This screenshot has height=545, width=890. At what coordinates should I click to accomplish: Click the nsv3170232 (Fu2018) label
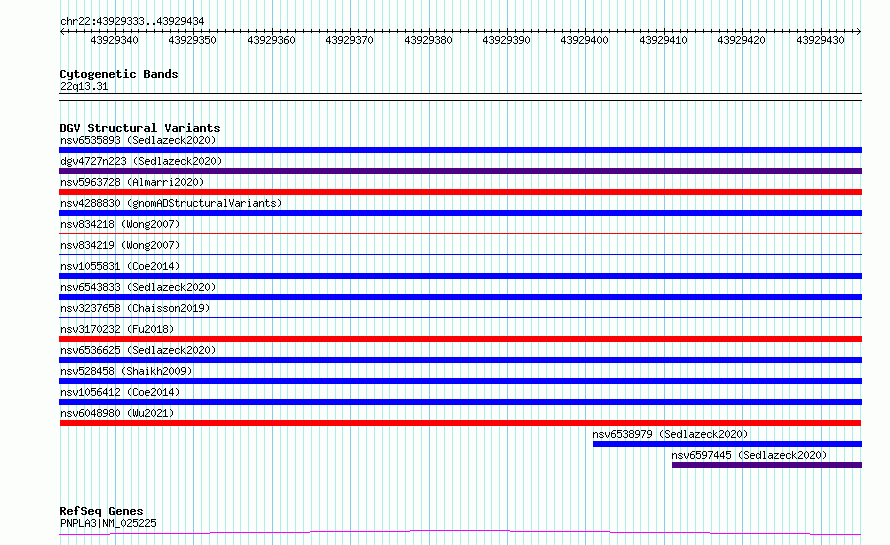coord(117,329)
